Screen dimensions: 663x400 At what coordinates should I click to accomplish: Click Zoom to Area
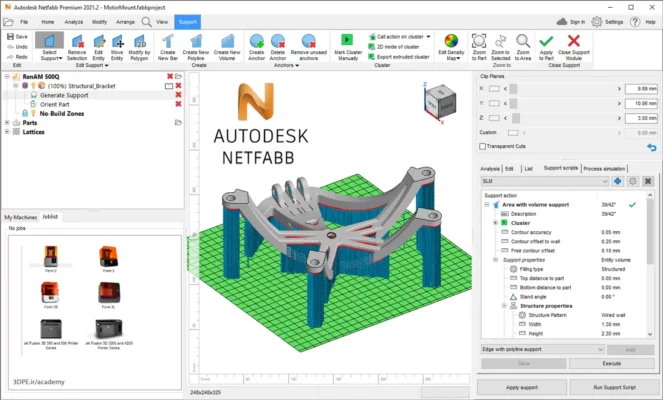pos(523,47)
